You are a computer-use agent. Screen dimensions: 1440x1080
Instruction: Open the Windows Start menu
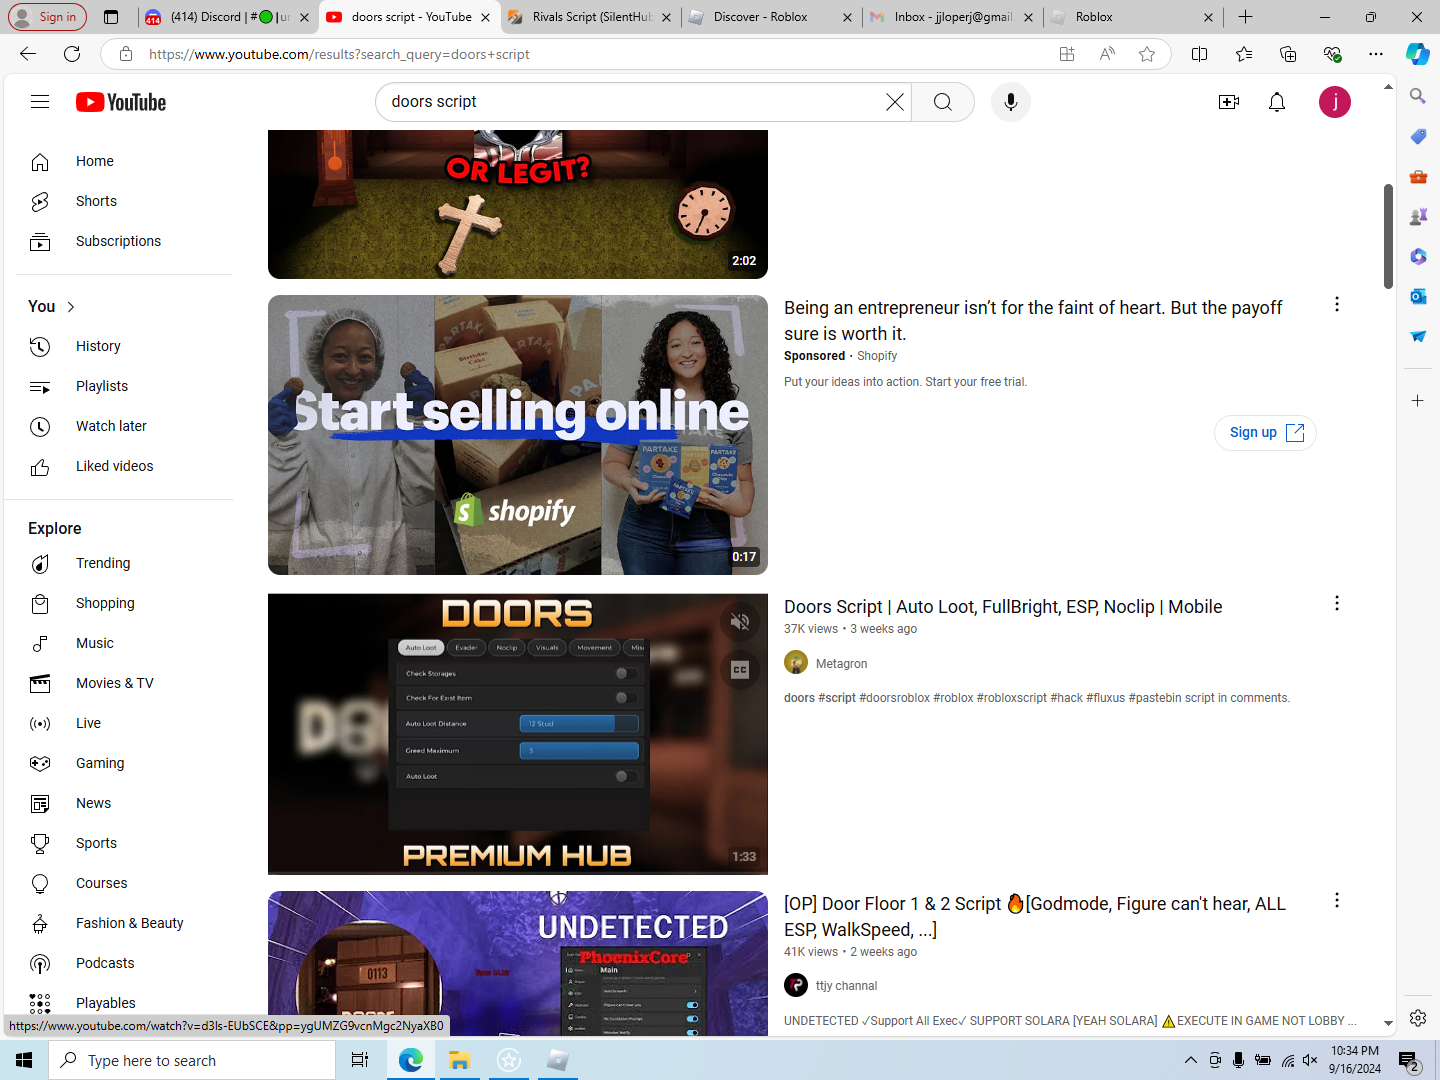24,1060
